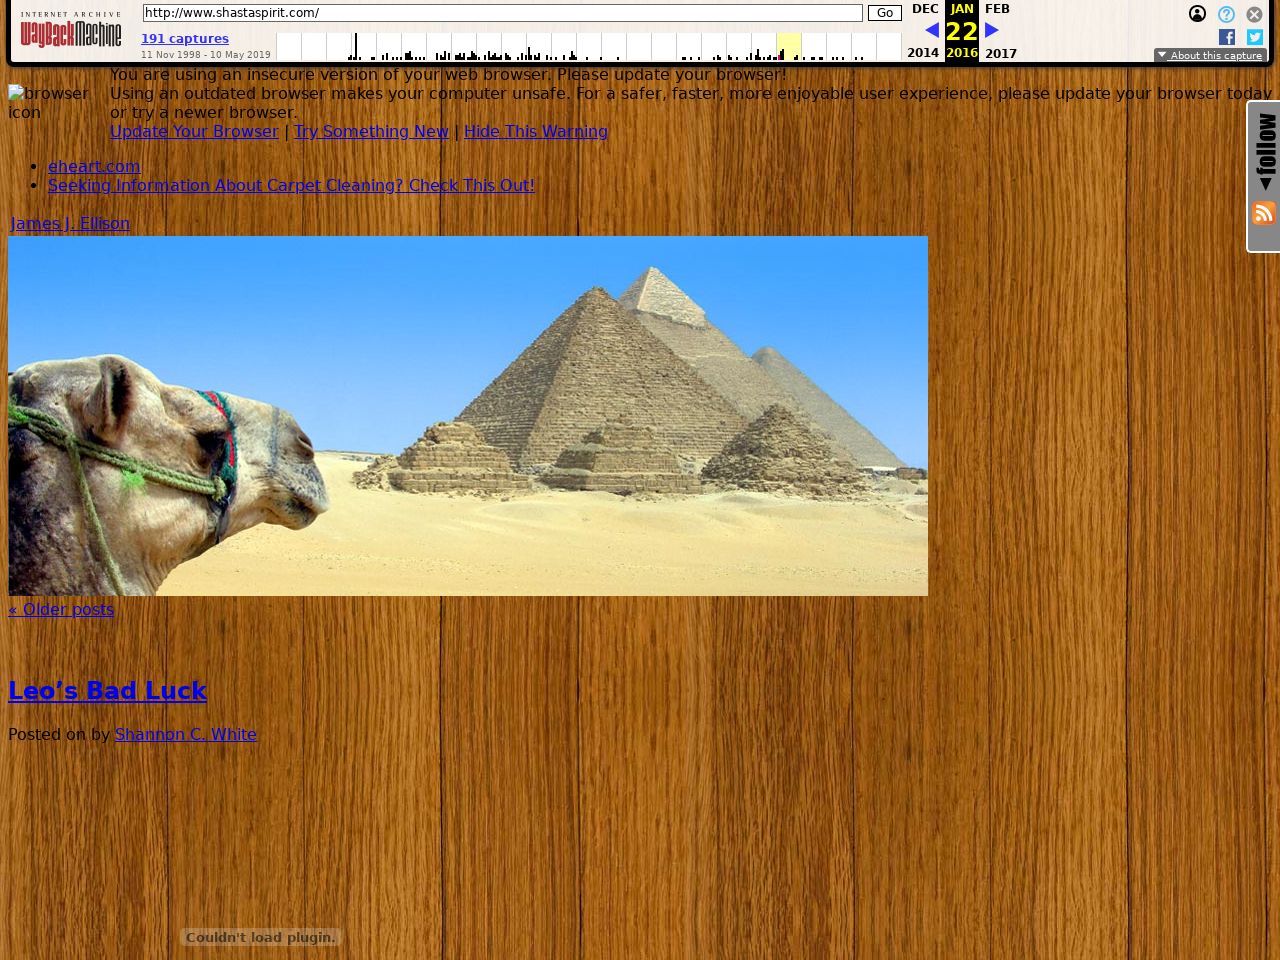
Task: Close the Wayback toolbar with X icon
Action: pos(1254,14)
